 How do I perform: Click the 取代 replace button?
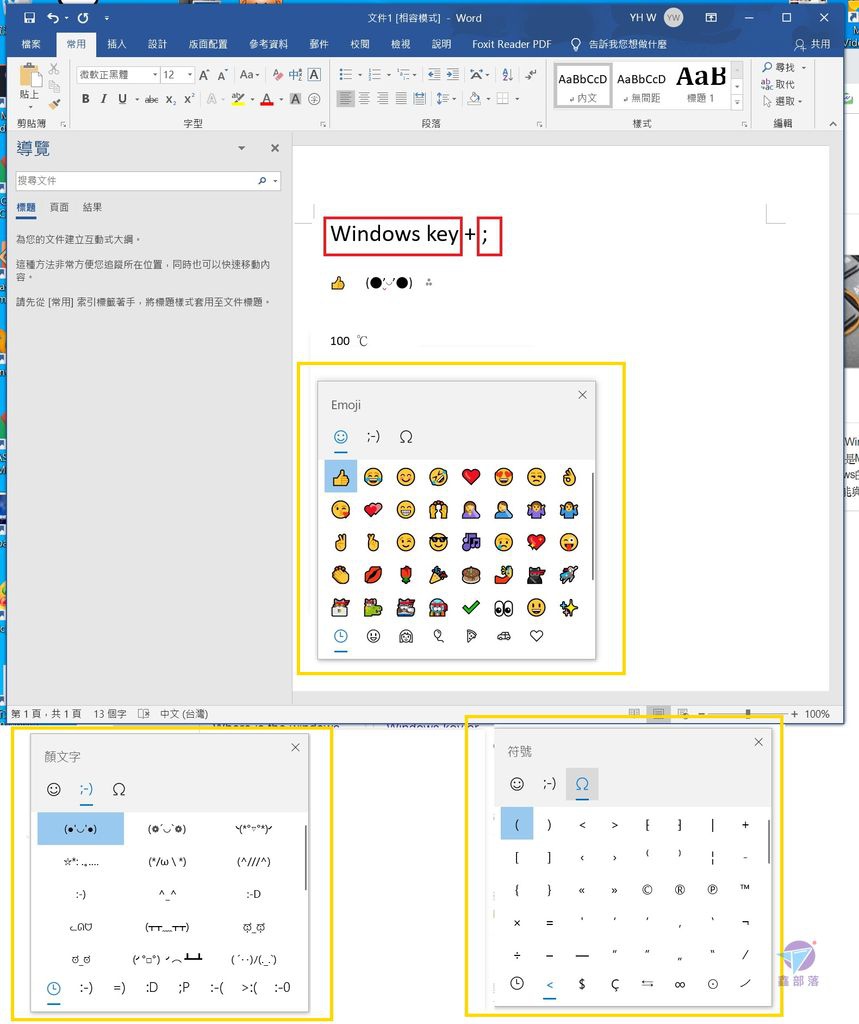pyautogui.click(x=778, y=84)
